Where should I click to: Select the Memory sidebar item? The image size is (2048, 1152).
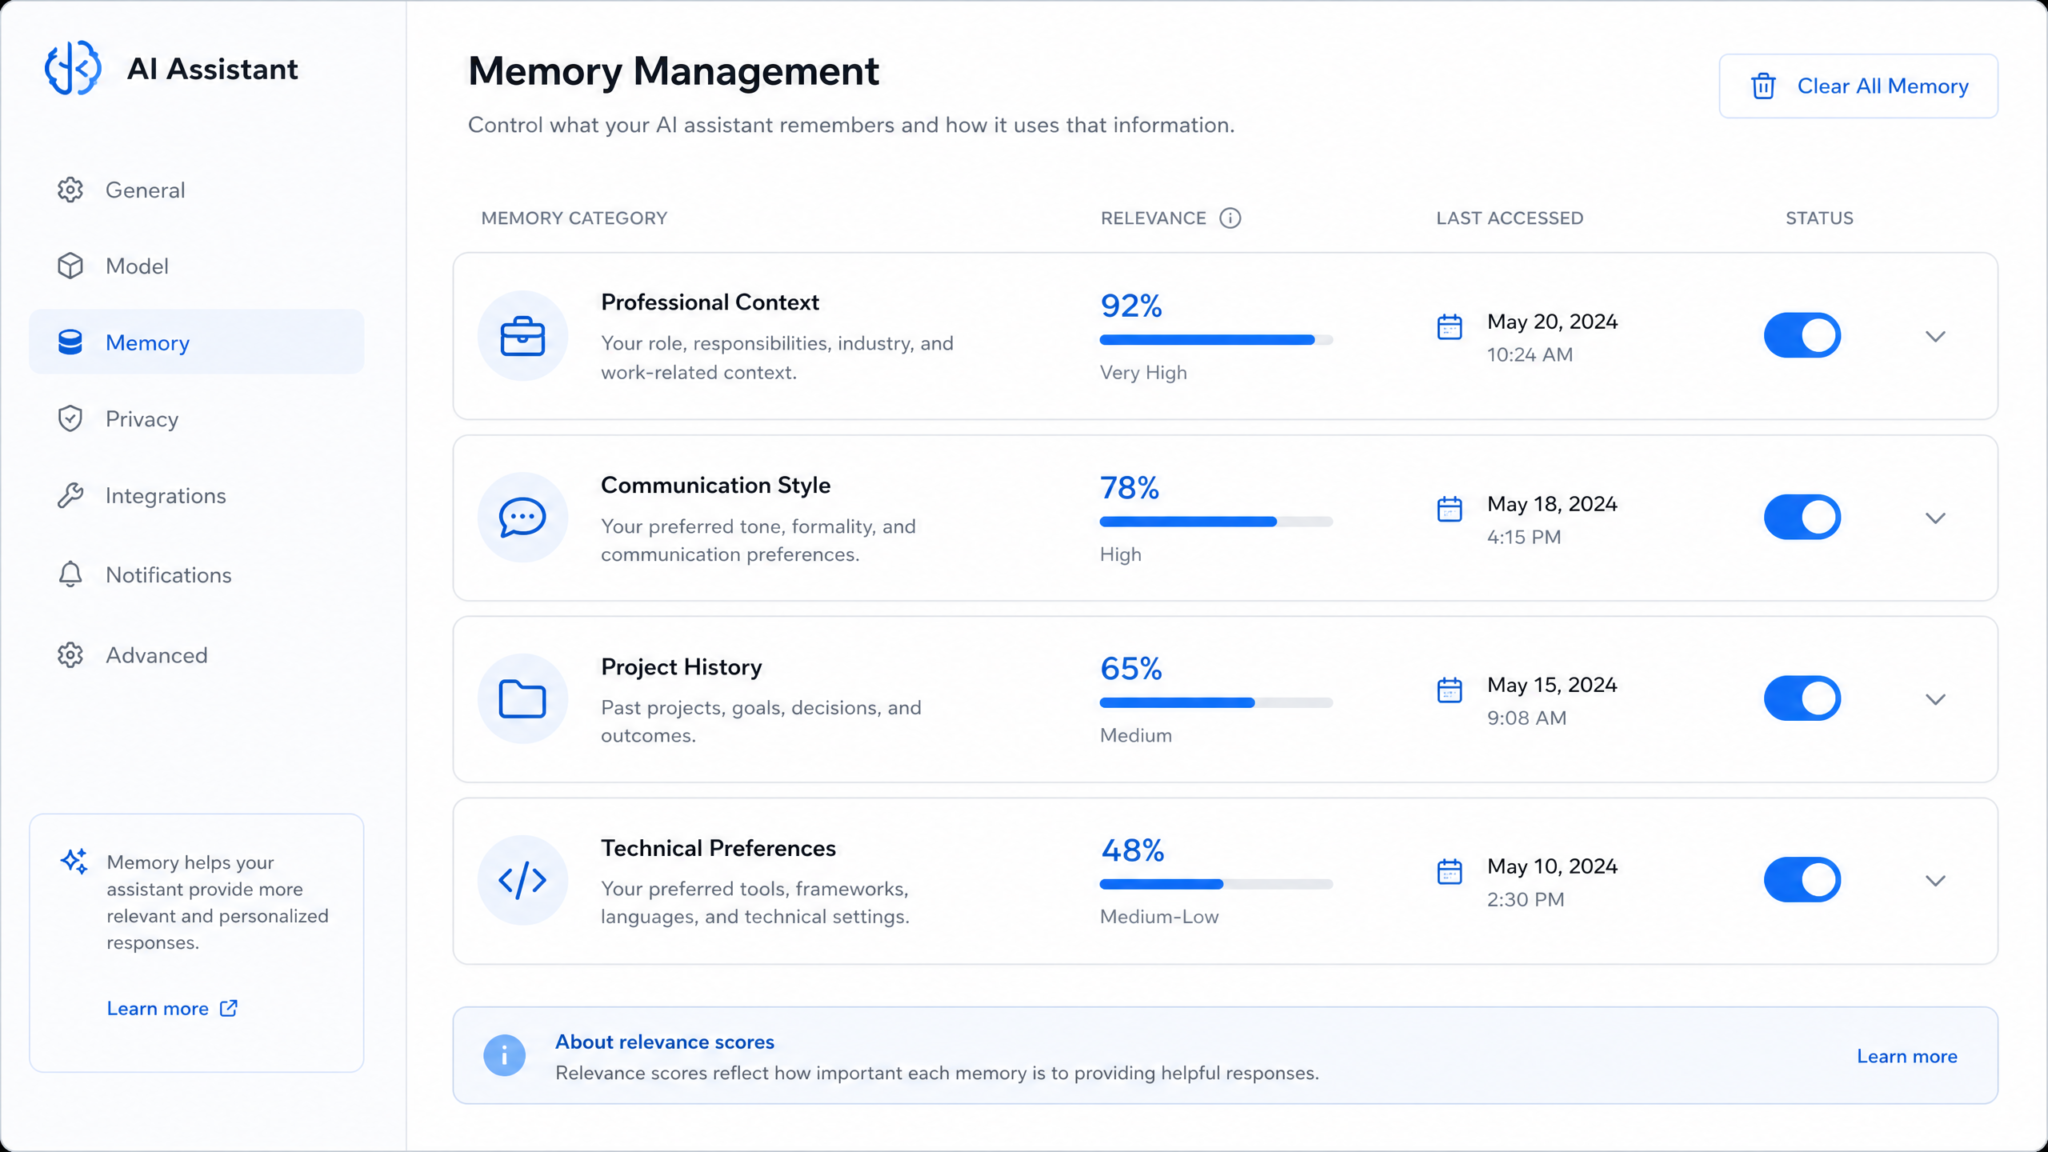click(196, 342)
